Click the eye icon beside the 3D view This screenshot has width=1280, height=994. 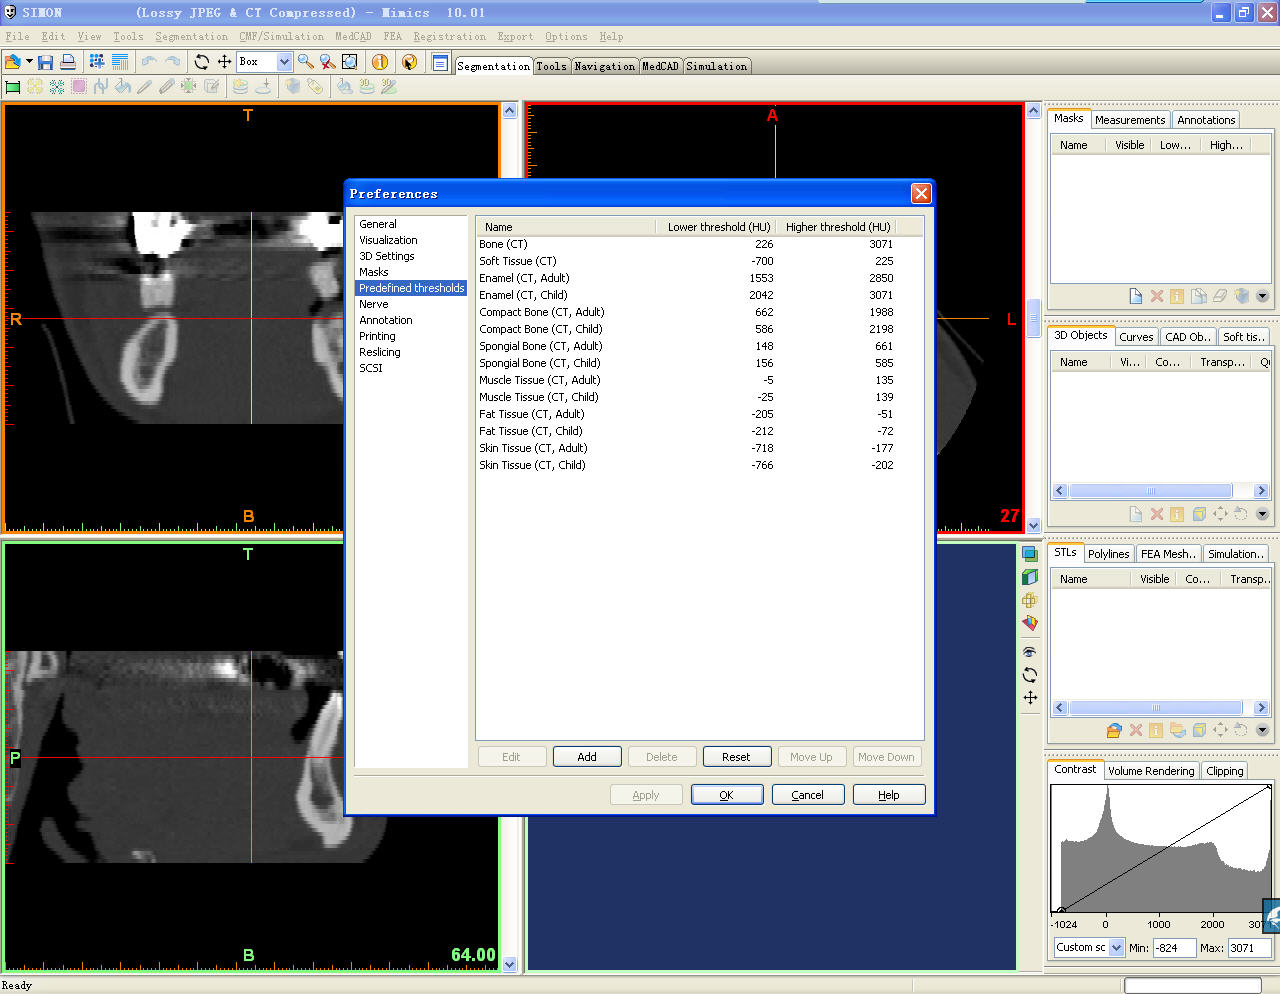coord(1030,652)
